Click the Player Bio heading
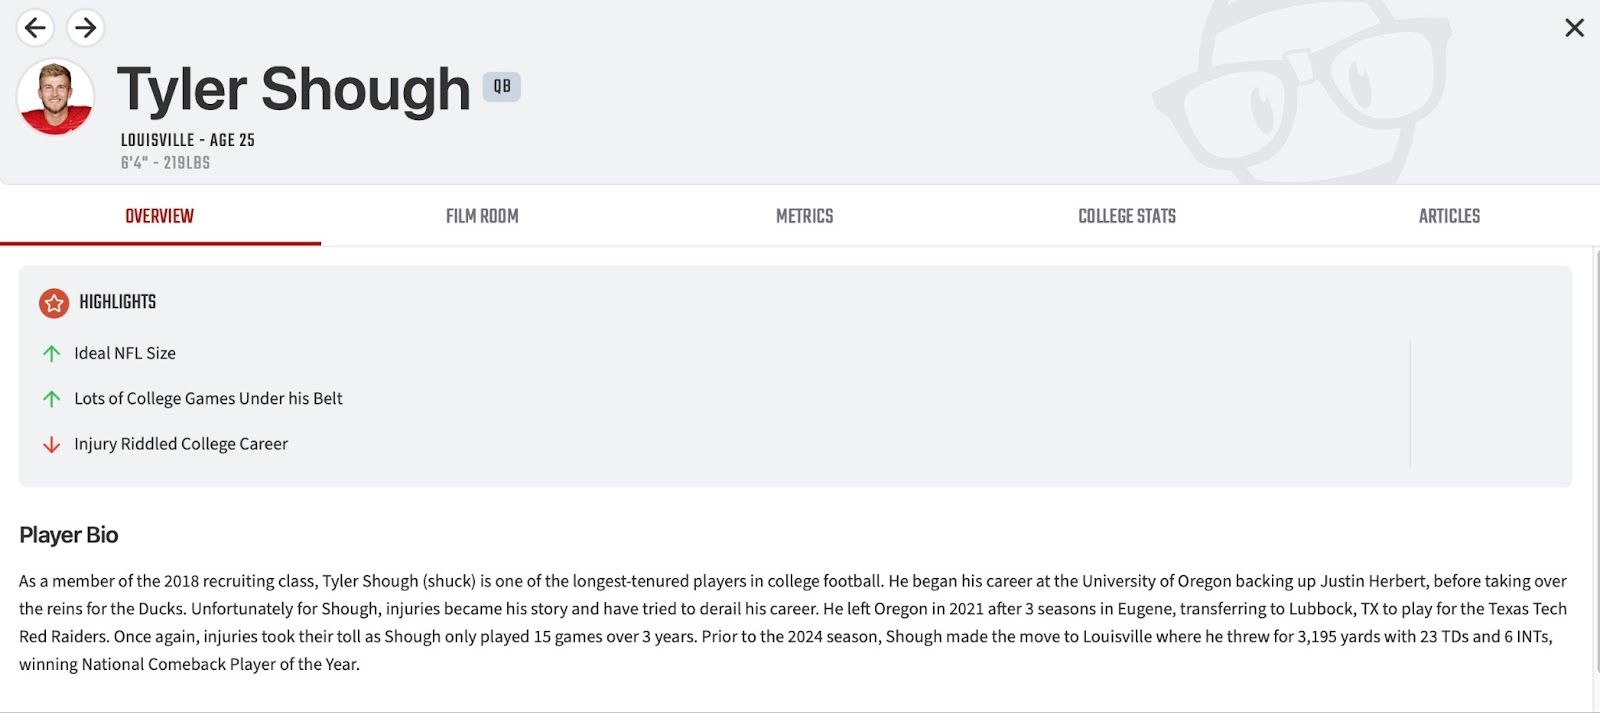 pos(69,535)
